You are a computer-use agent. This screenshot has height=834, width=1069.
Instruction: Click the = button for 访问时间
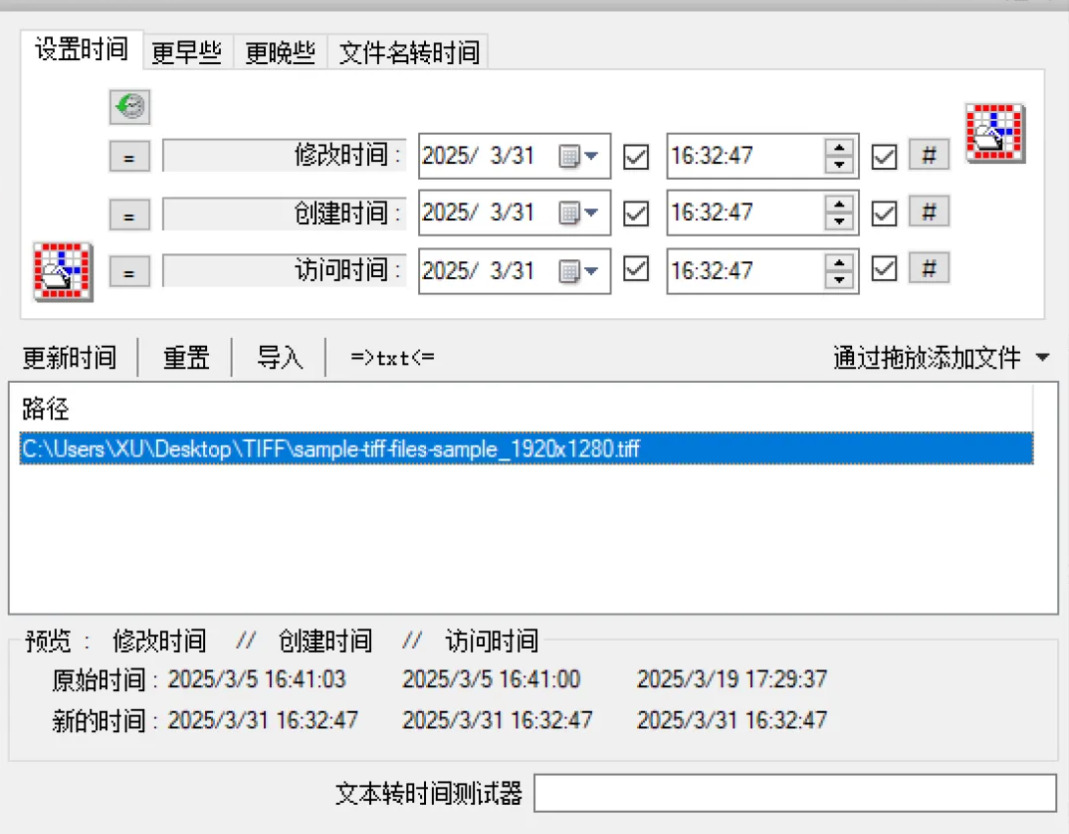[x=130, y=272]
